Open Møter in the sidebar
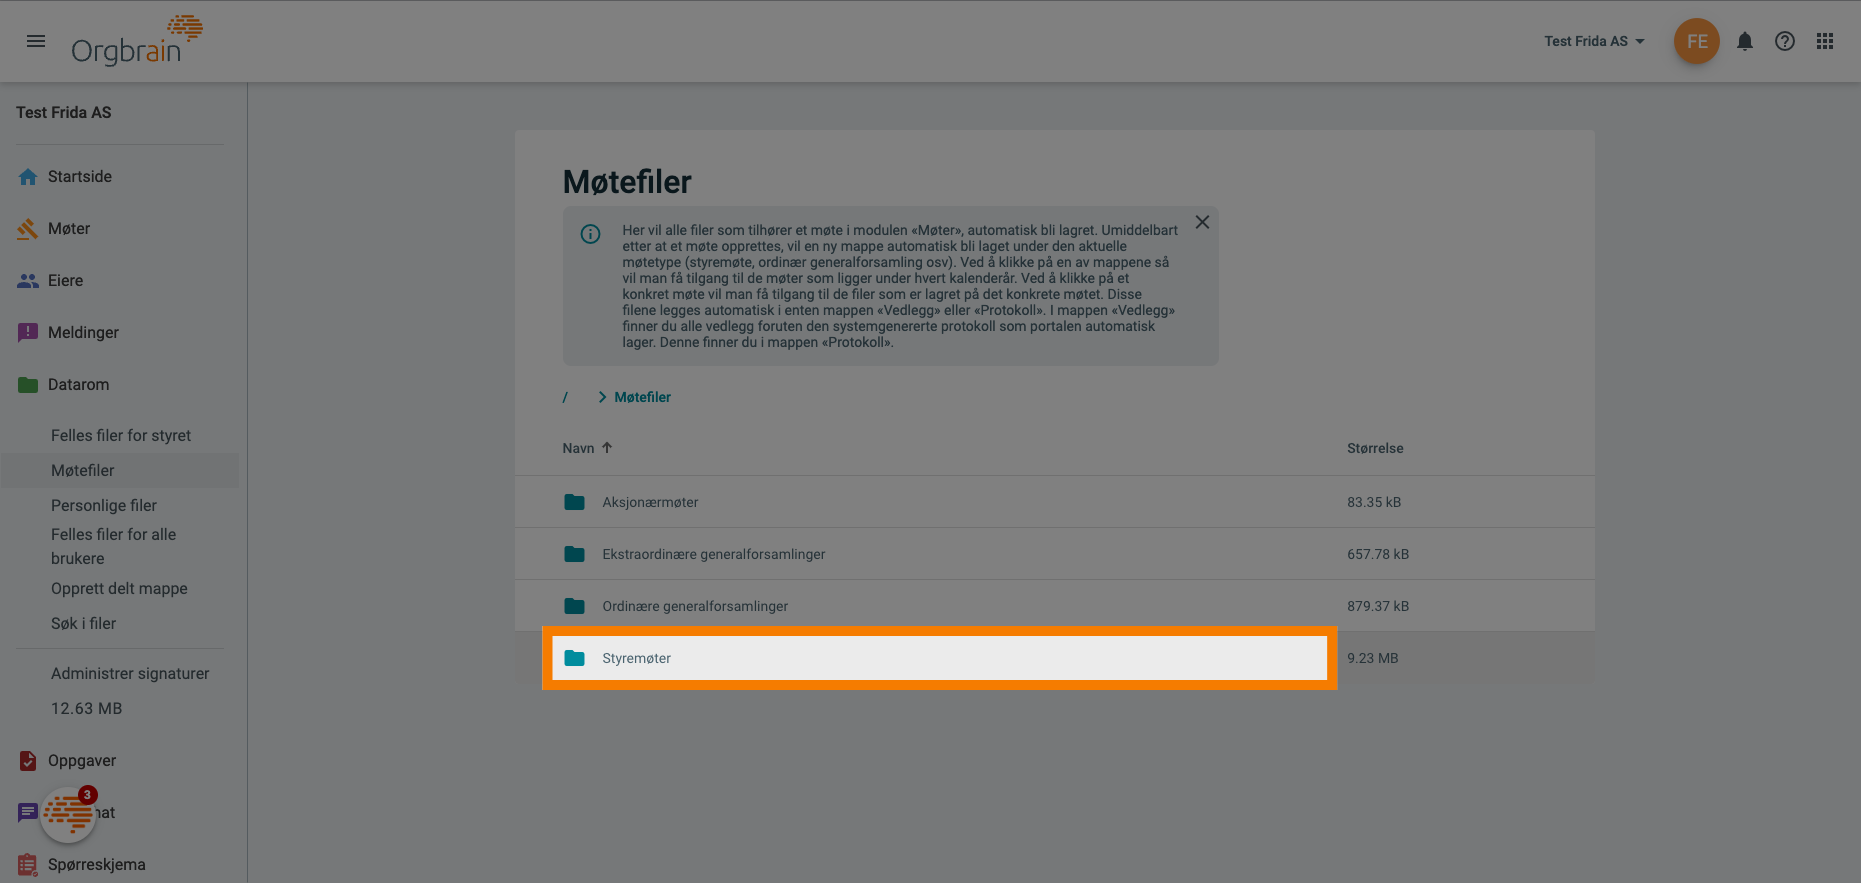 pos(69,228)
